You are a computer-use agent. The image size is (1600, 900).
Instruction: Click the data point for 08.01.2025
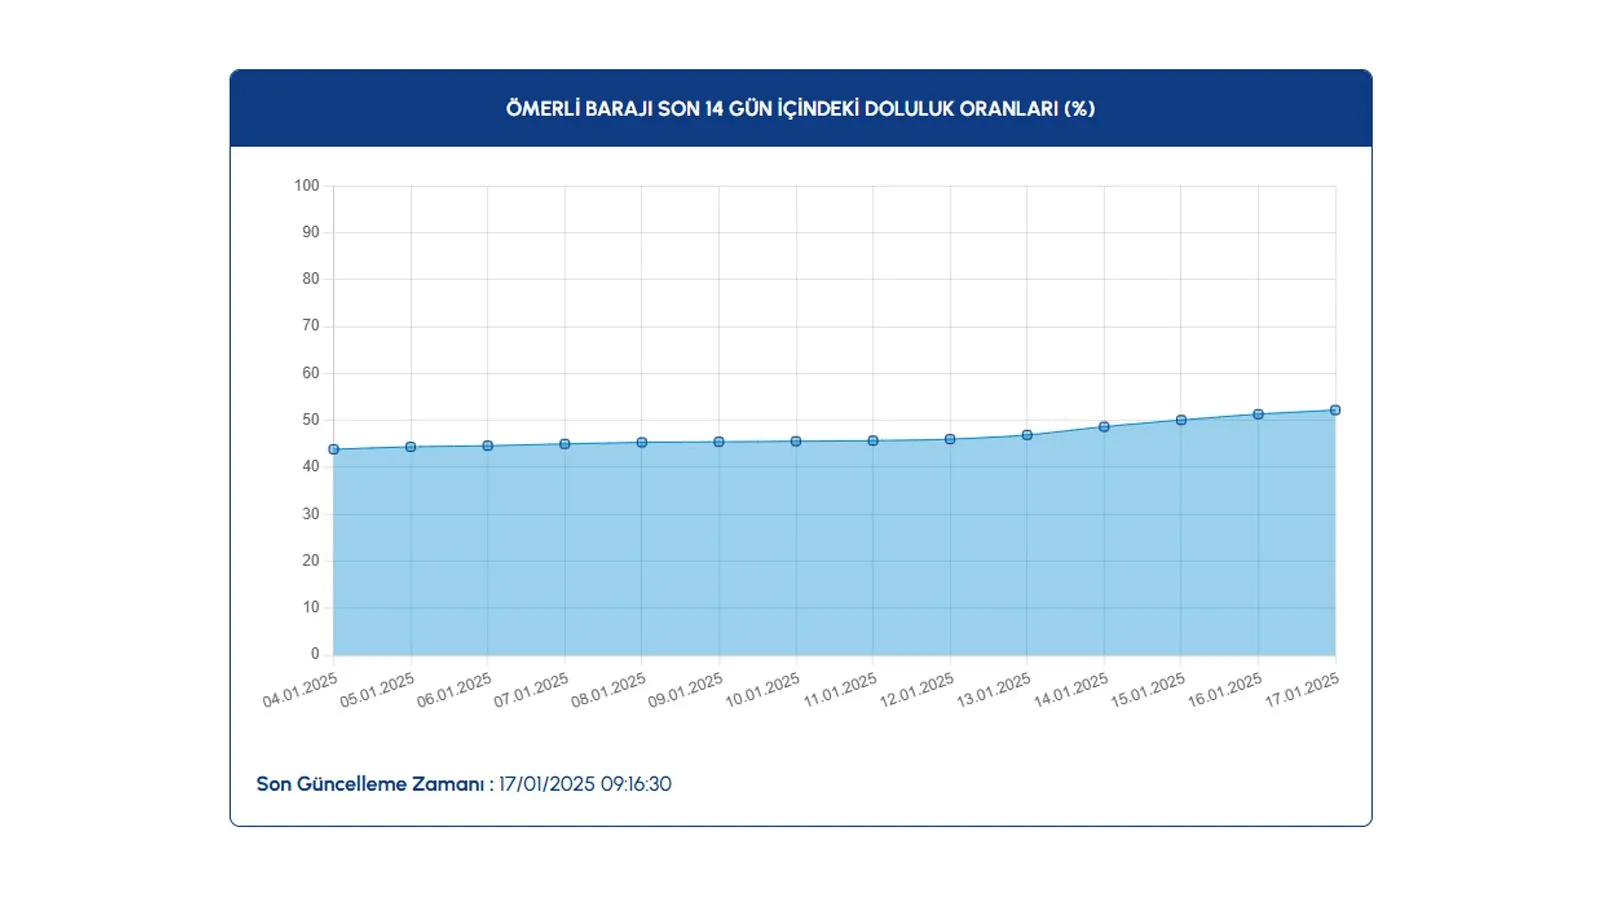[x=642, y=442]
